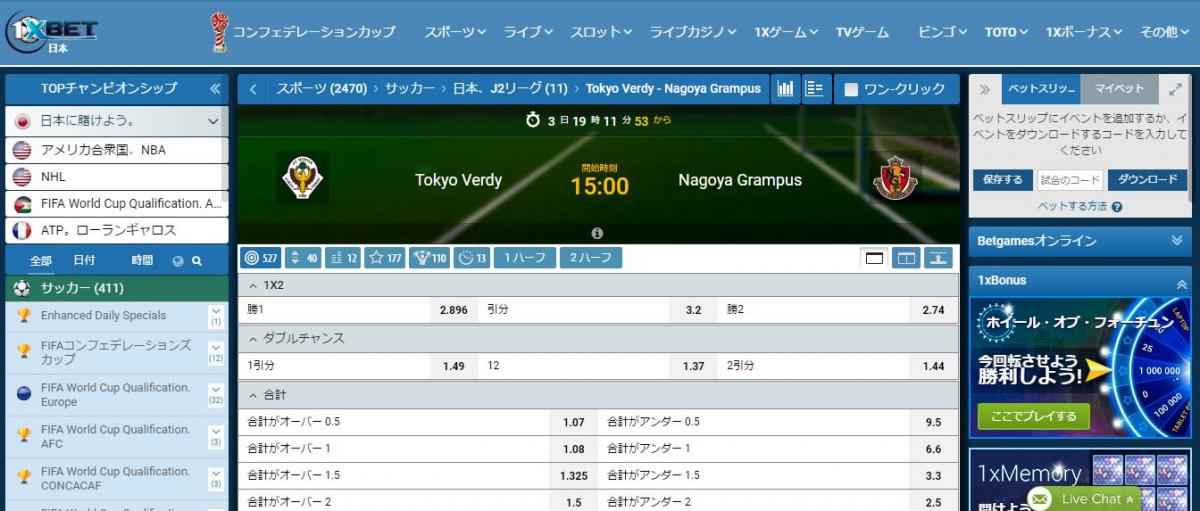Click the green ここでプレイする button
The image size is (1200, 511).
(x=1033, y=416)
